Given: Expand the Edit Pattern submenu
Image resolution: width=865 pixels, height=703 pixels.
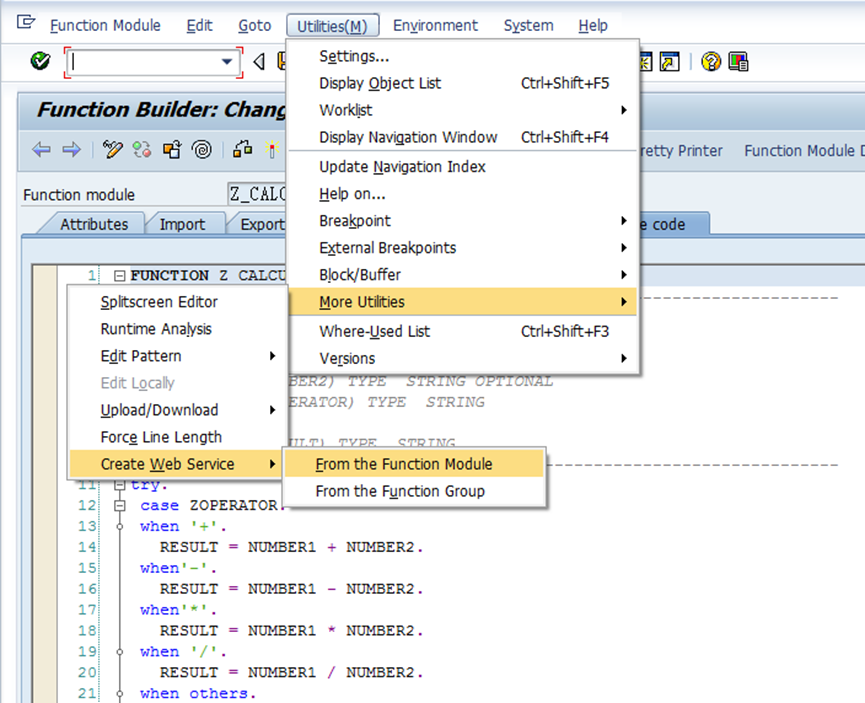Looking at the screenshot, I should pos(177,356).
